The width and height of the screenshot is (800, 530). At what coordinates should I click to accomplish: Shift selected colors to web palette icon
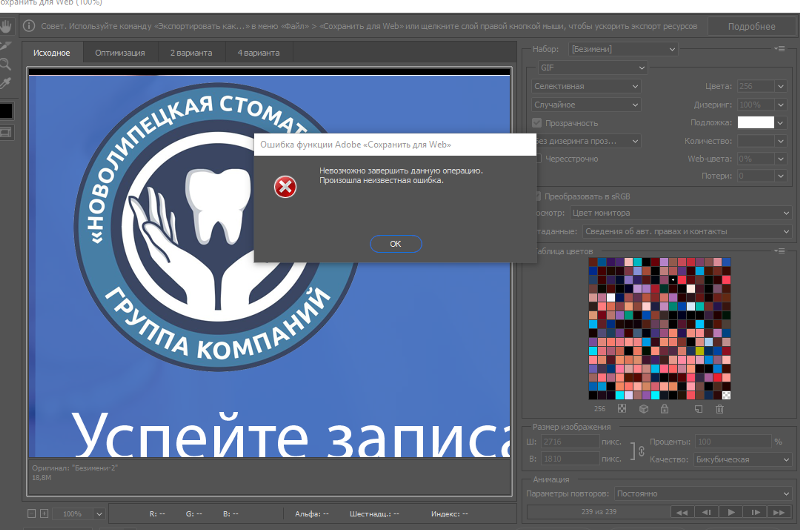tap(643, 409)
